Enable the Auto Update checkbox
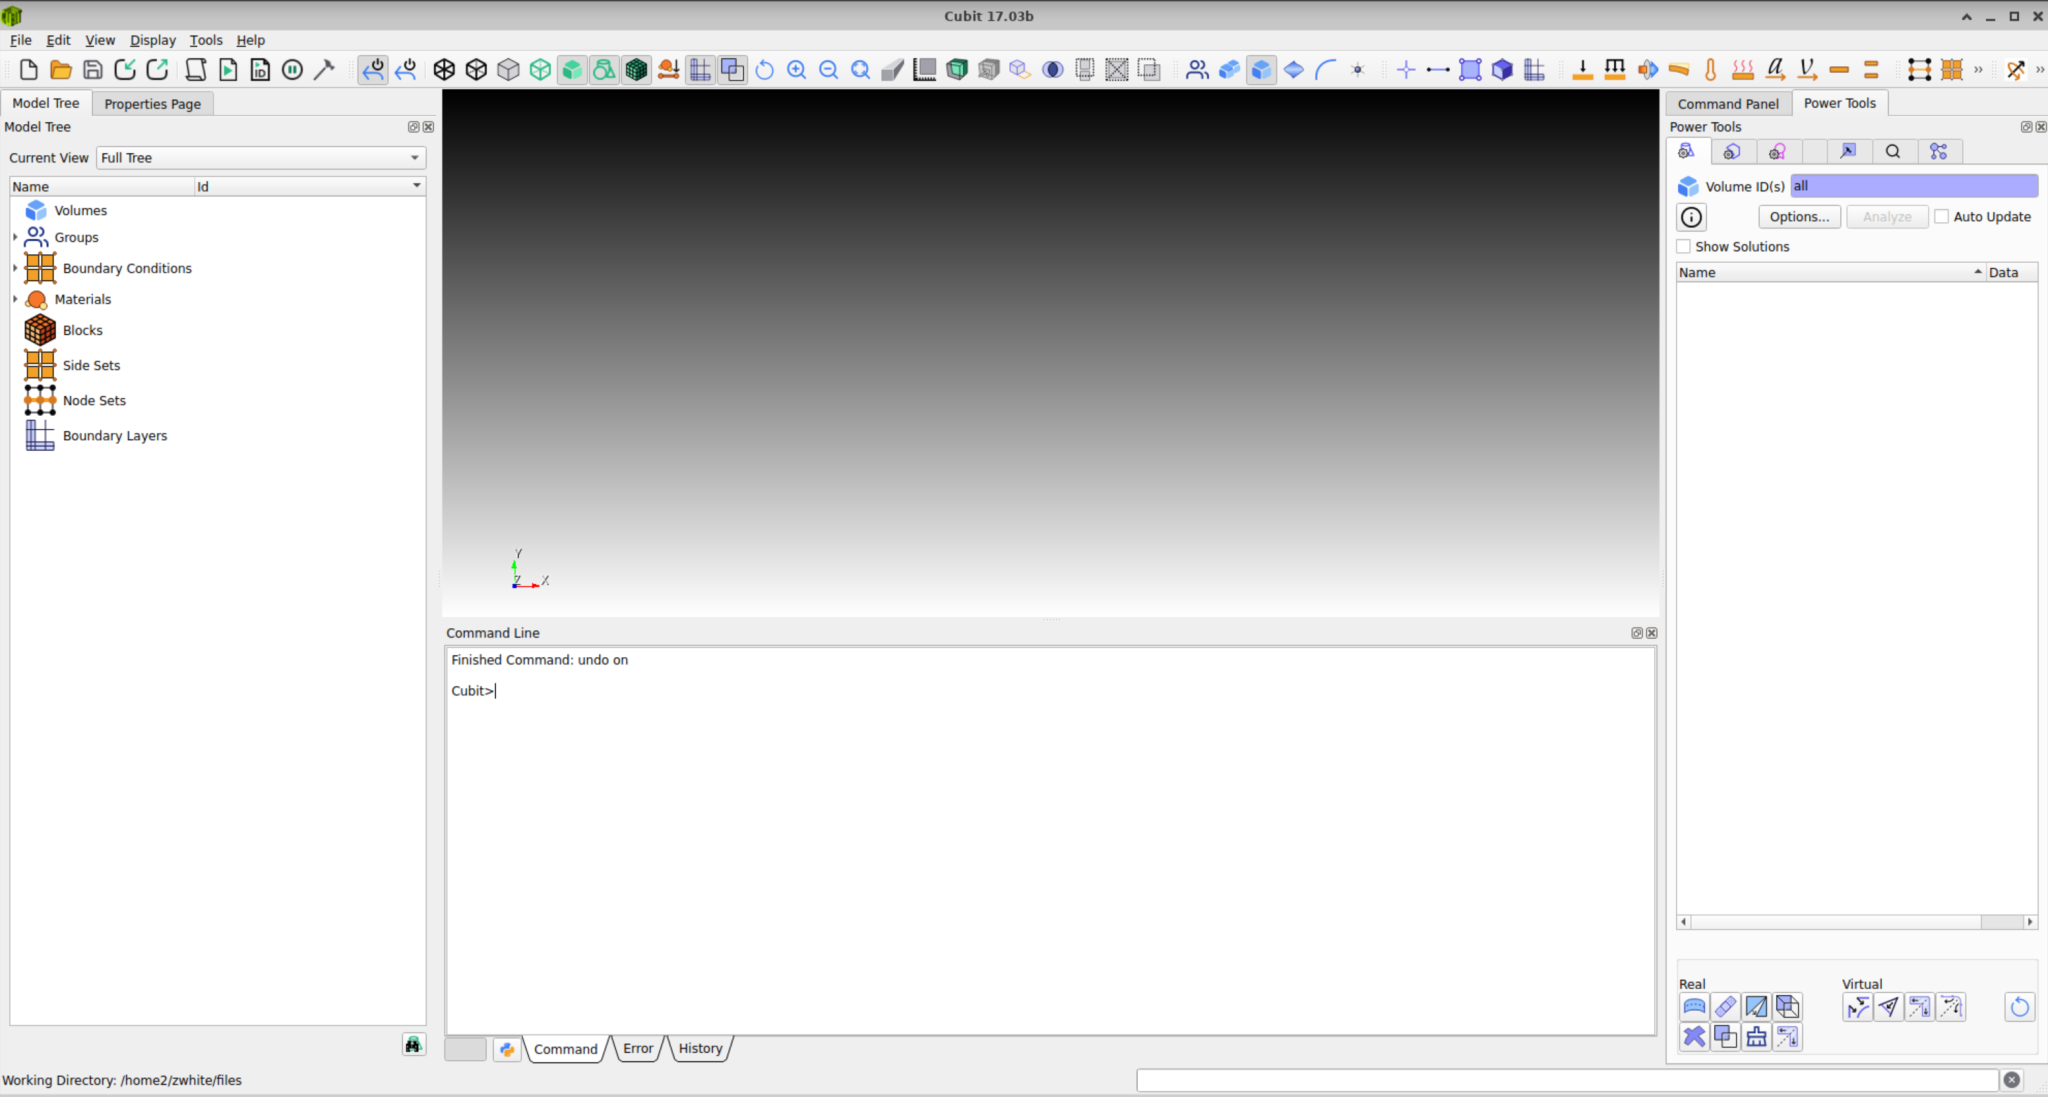The height and width of the screenshot is (1097, 2048). [1941, 216]
